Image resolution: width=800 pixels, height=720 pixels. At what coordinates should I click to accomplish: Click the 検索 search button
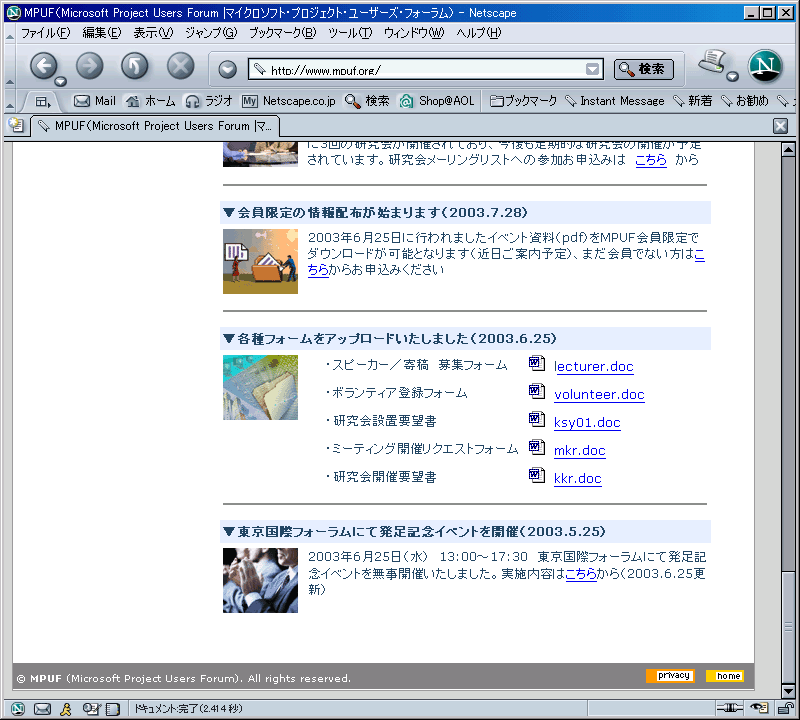click(643, 69)
